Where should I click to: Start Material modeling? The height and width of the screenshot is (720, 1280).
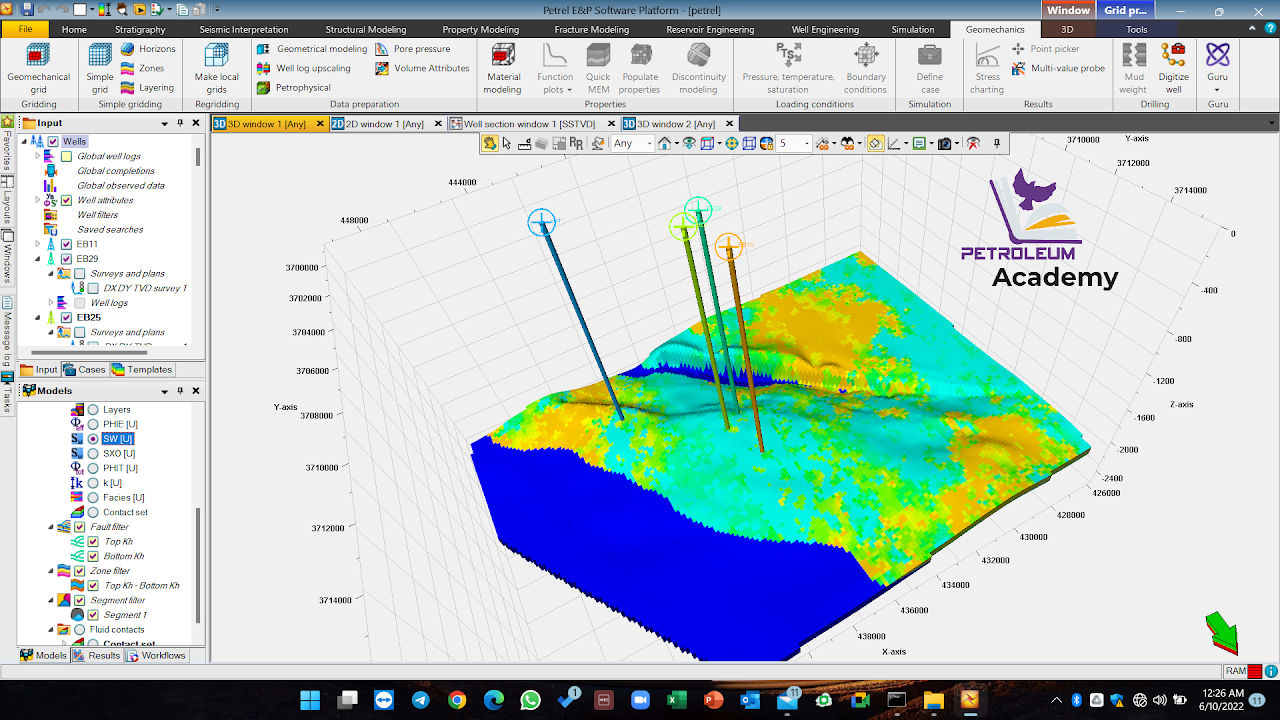coord(503,68)
